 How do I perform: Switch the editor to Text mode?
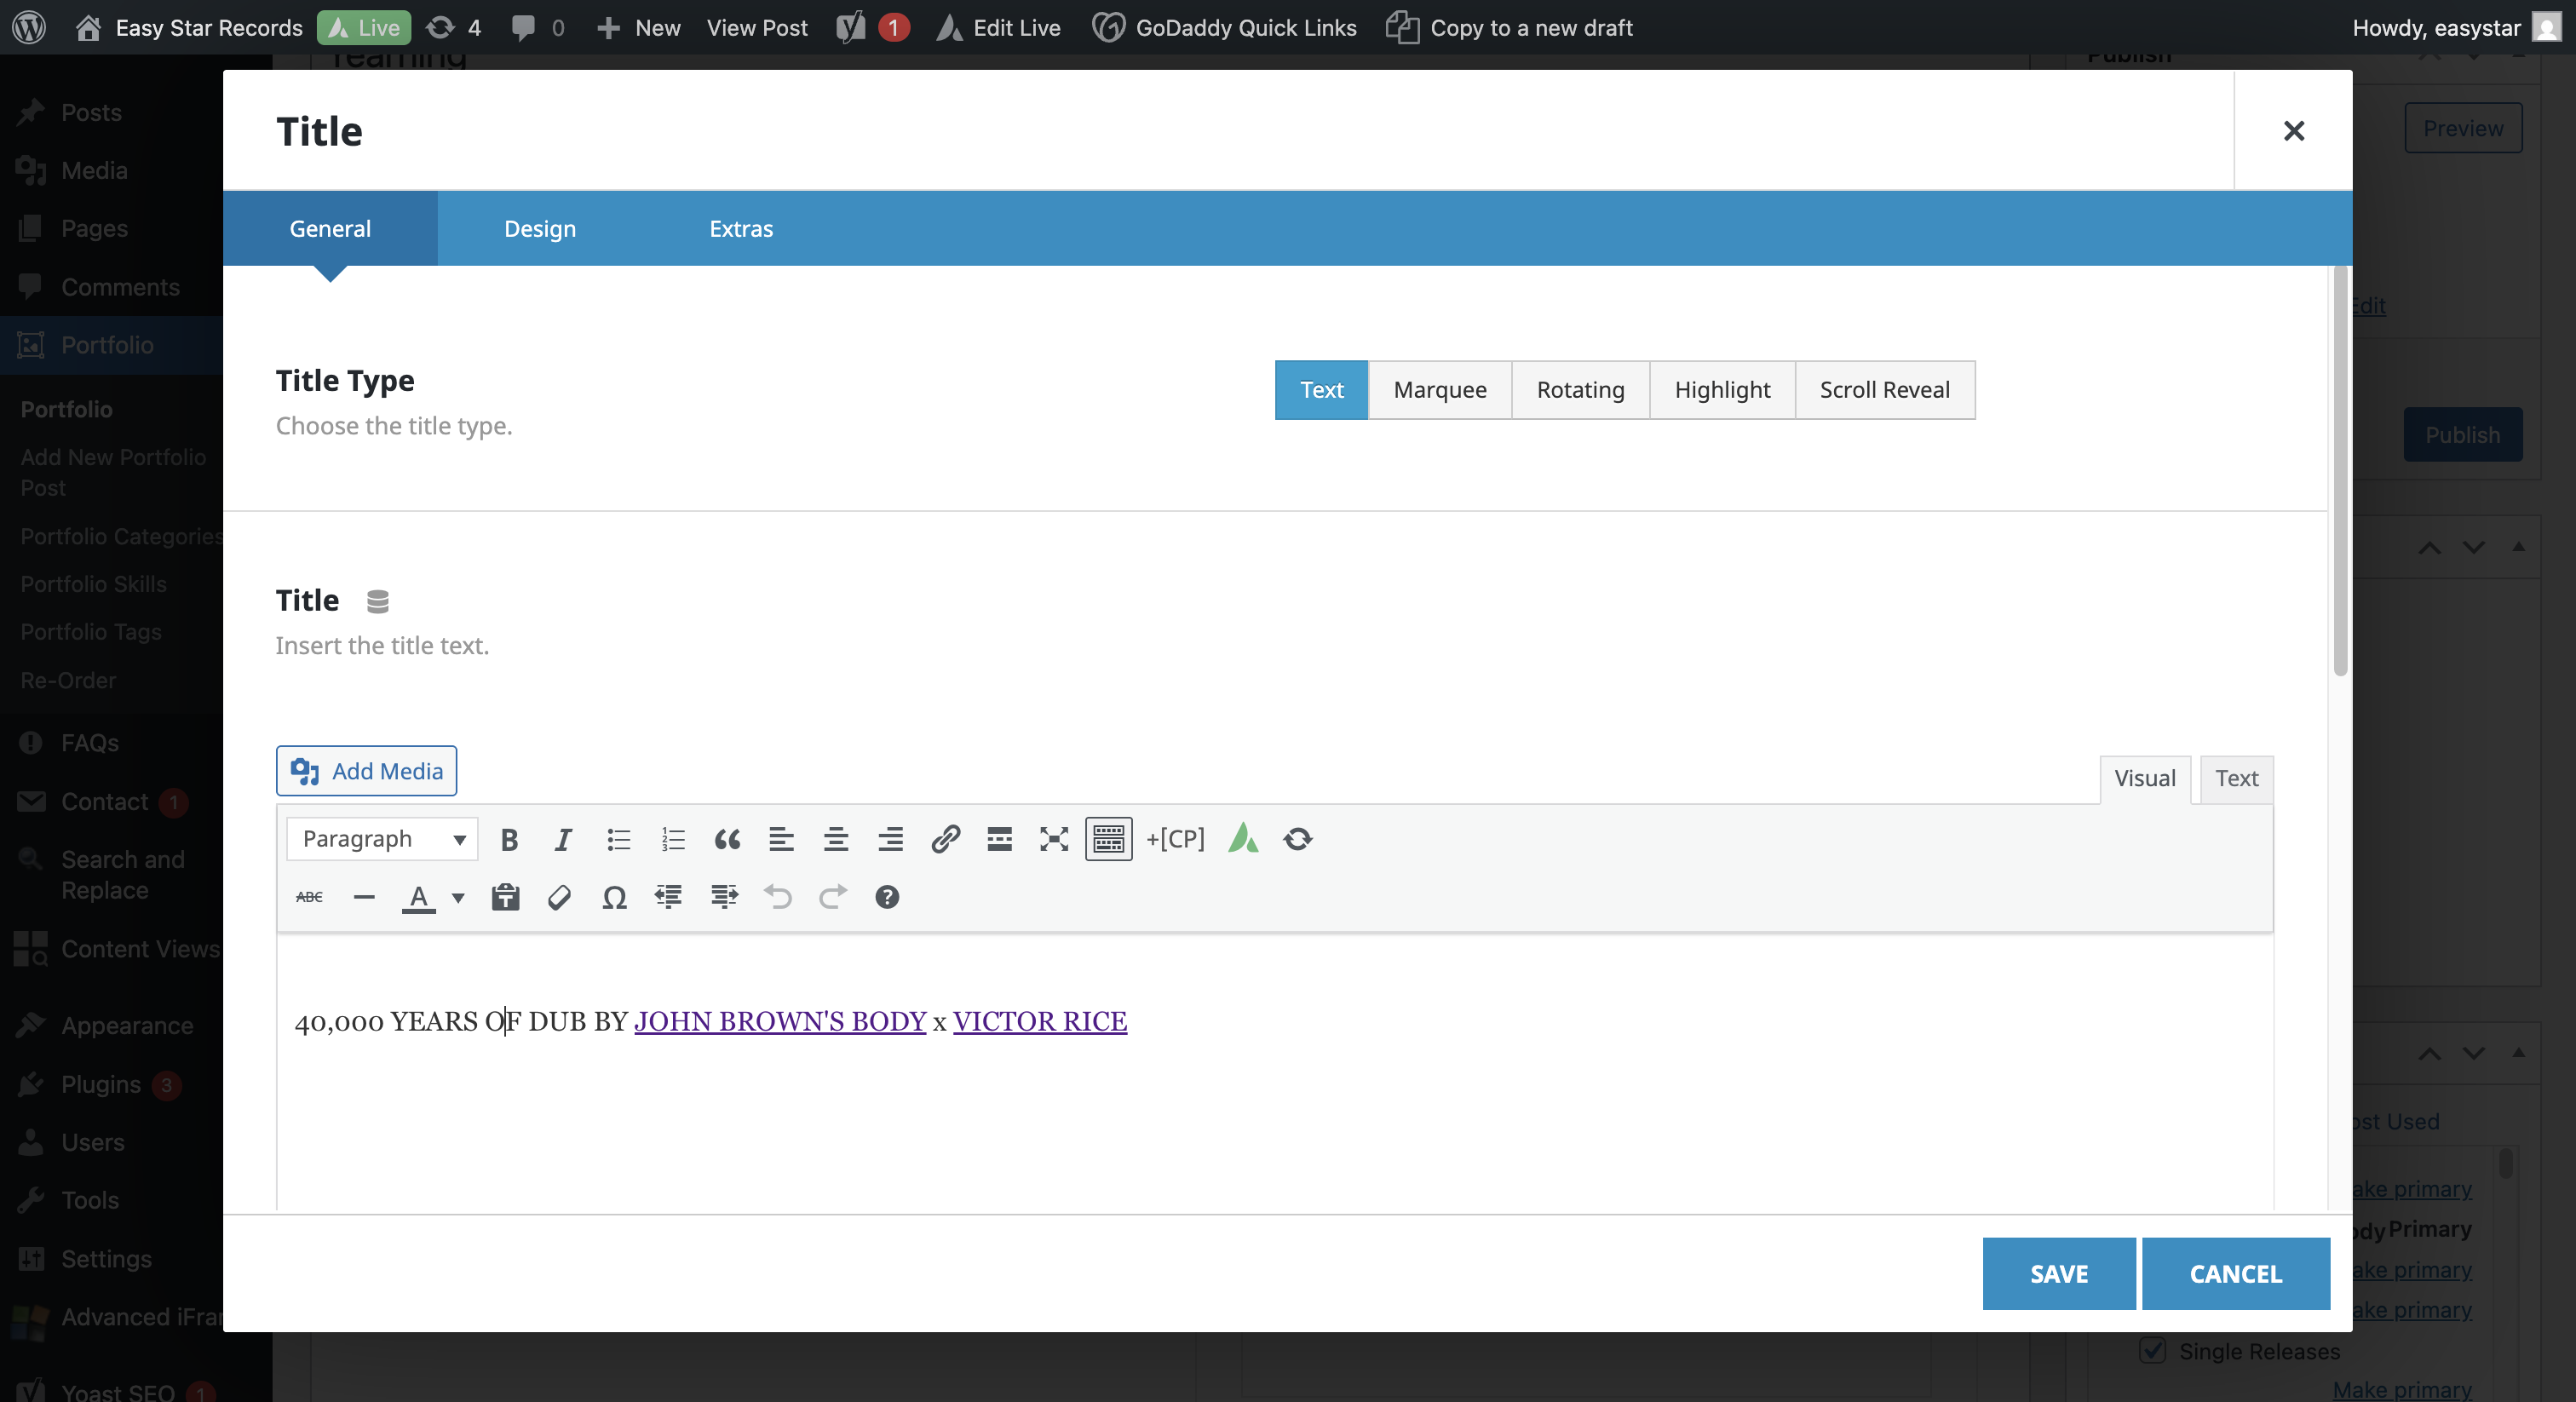point(2236,778)
